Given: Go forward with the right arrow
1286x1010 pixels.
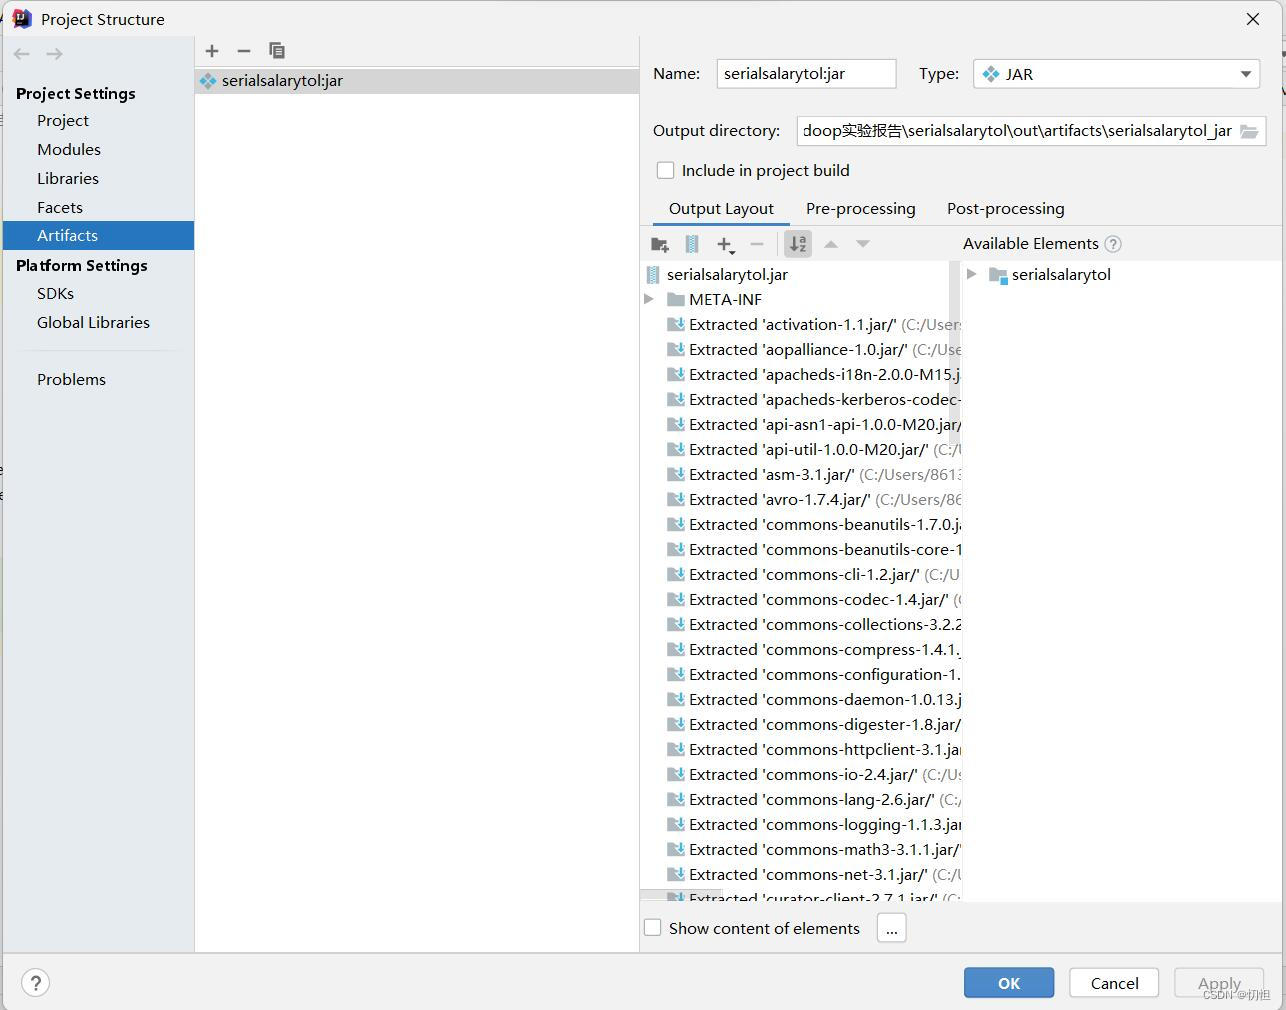Looking at the screenshot, I should (54, 54).
